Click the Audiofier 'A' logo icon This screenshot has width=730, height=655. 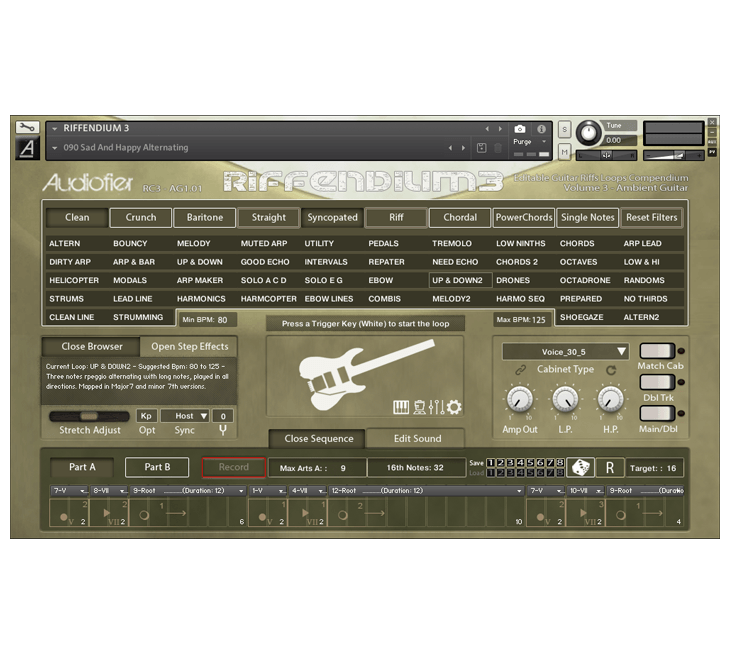click(27, 148)
